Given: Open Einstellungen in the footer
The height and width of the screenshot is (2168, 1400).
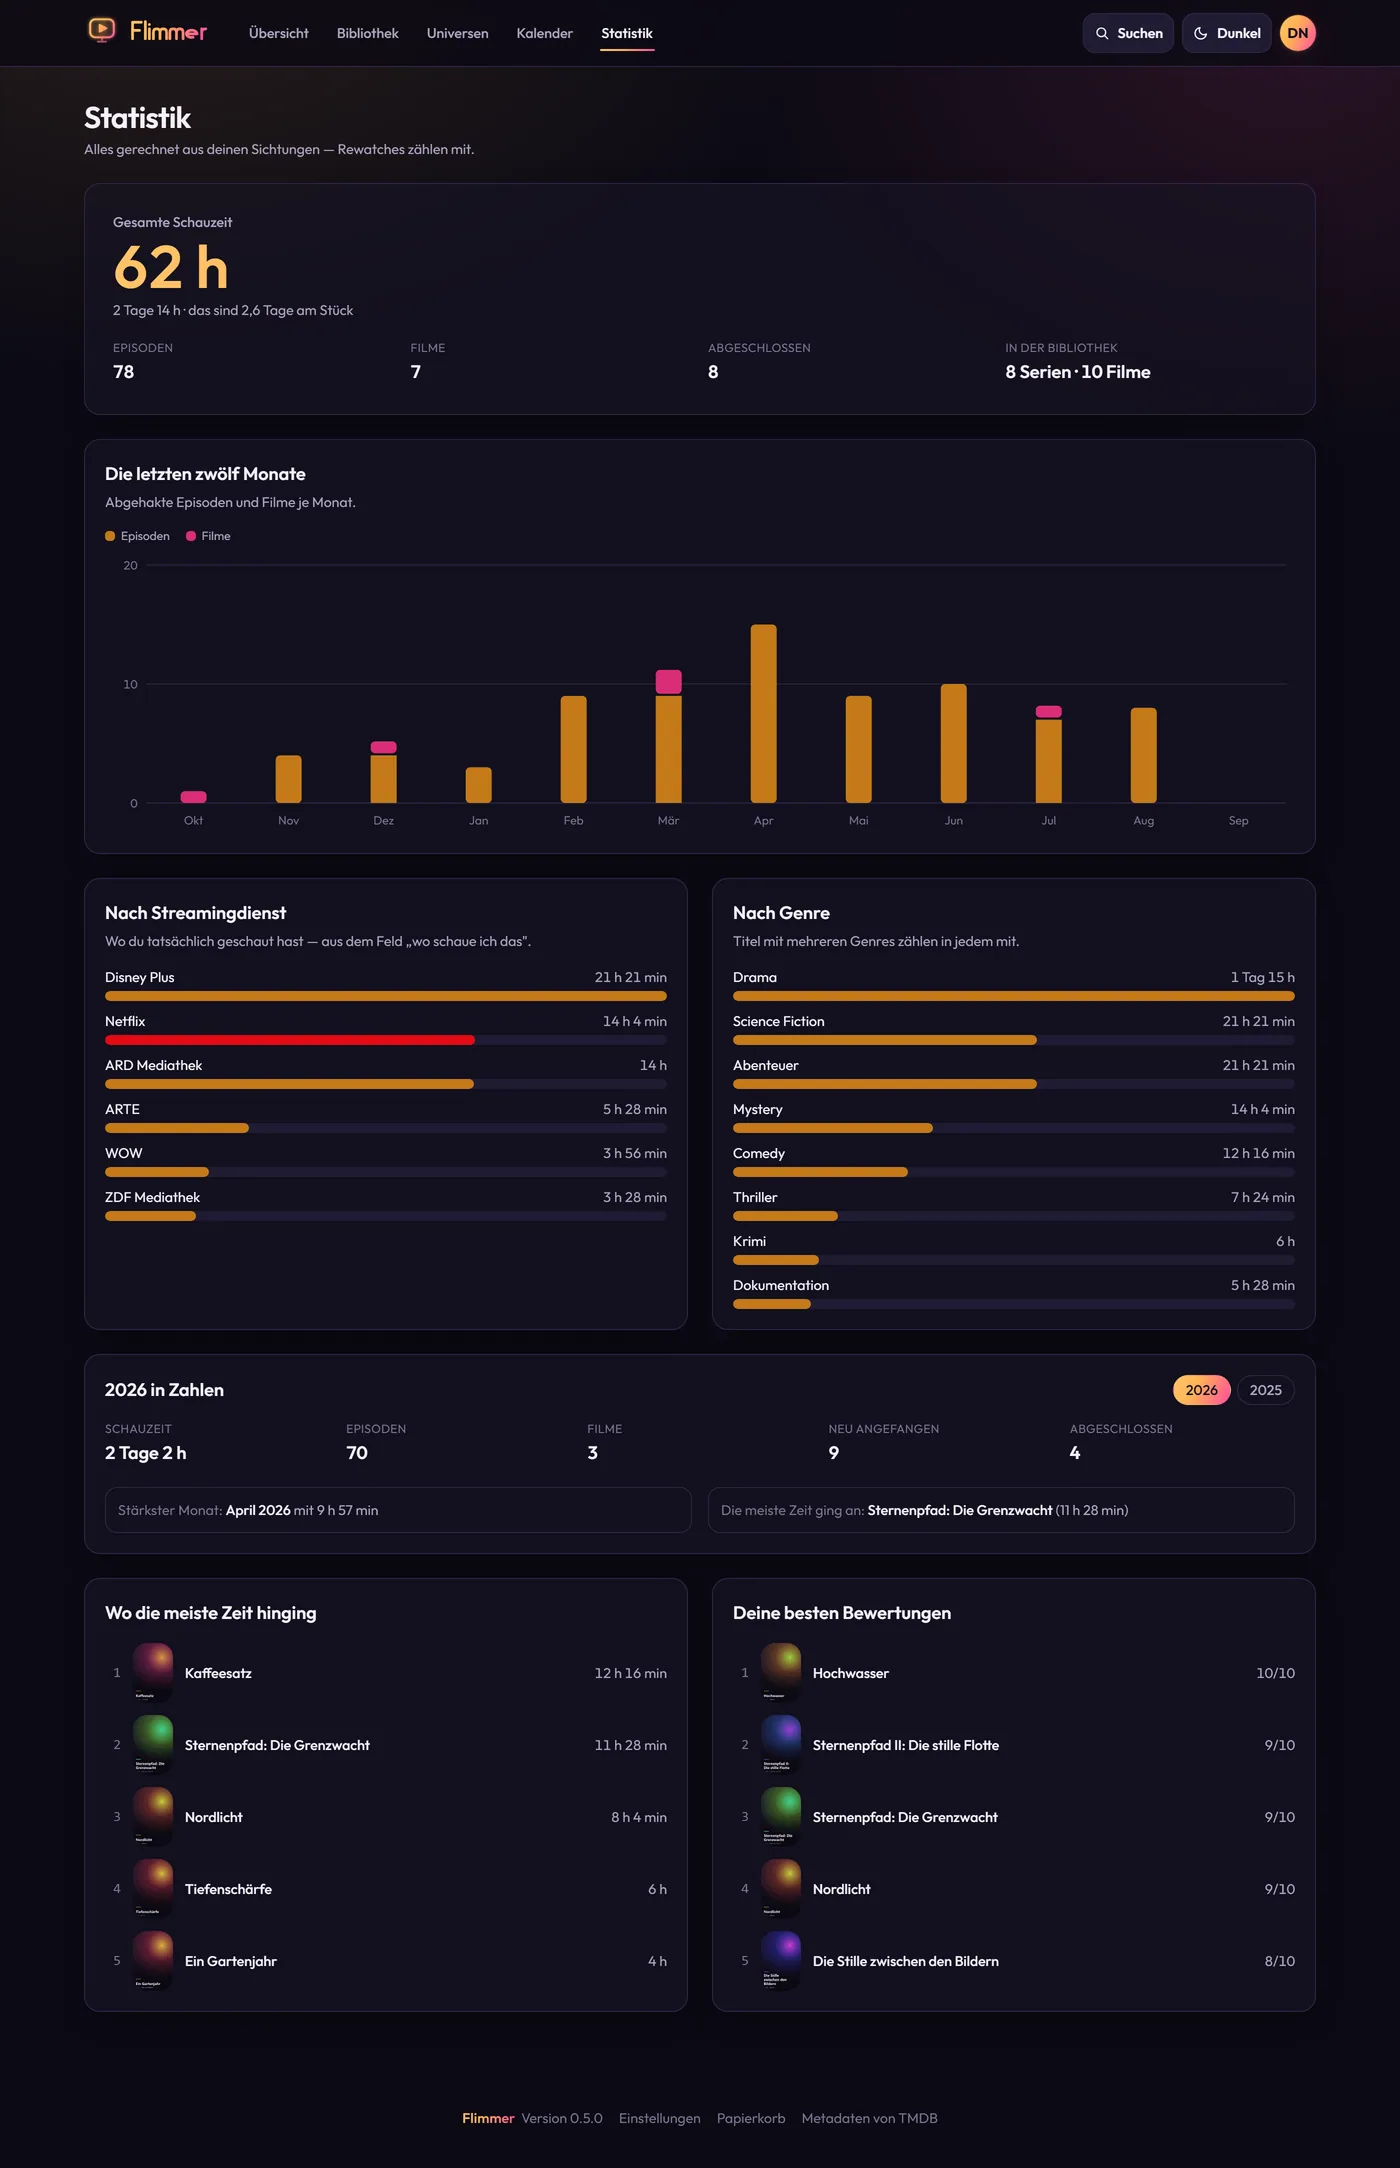Looking at the screenshot, I should (659, 2118).
